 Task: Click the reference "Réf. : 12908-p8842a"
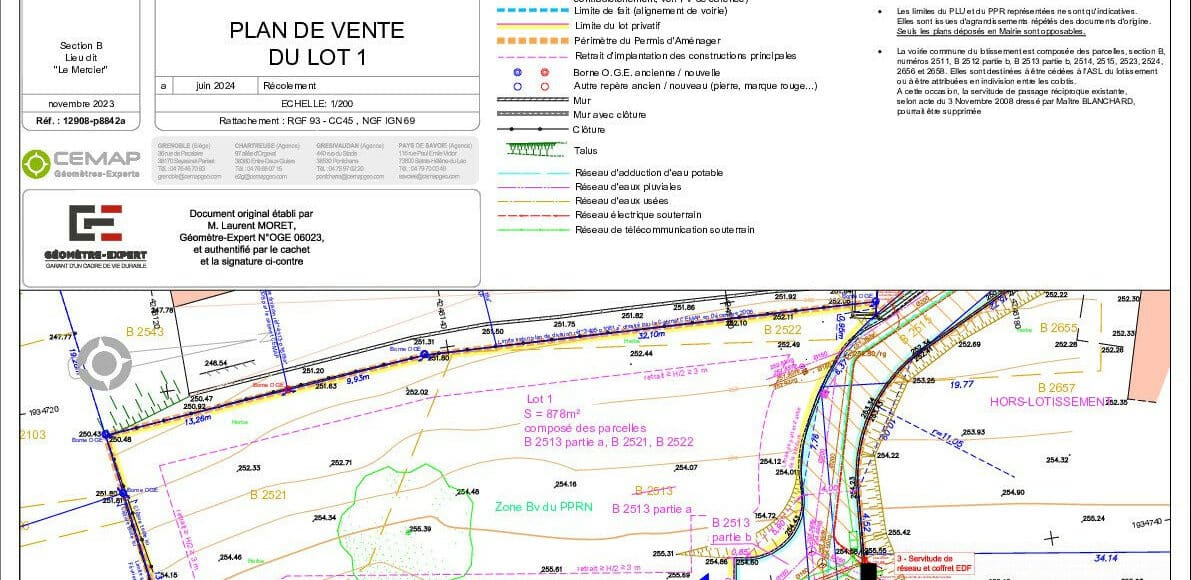[x=81, y=121]
